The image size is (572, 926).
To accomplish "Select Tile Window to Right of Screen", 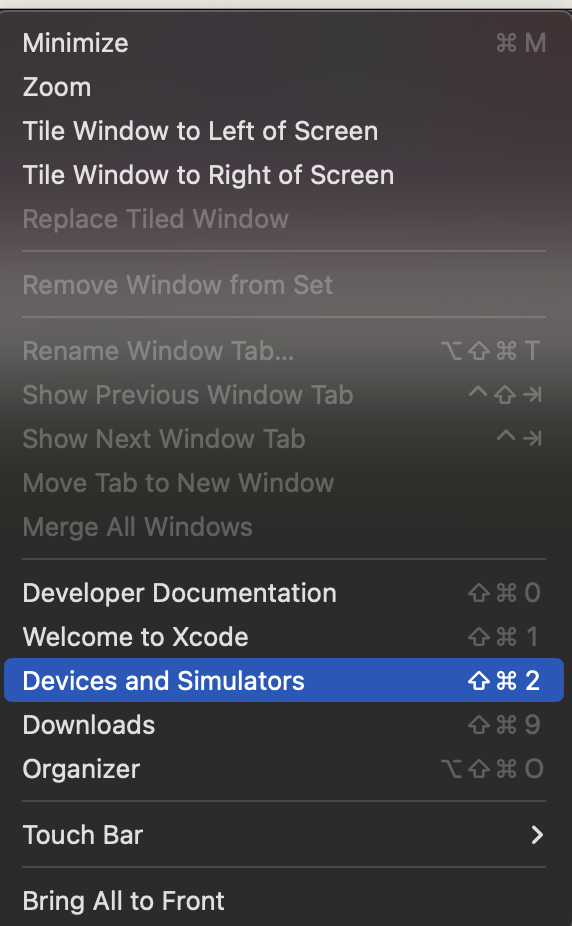I will 284,175.
